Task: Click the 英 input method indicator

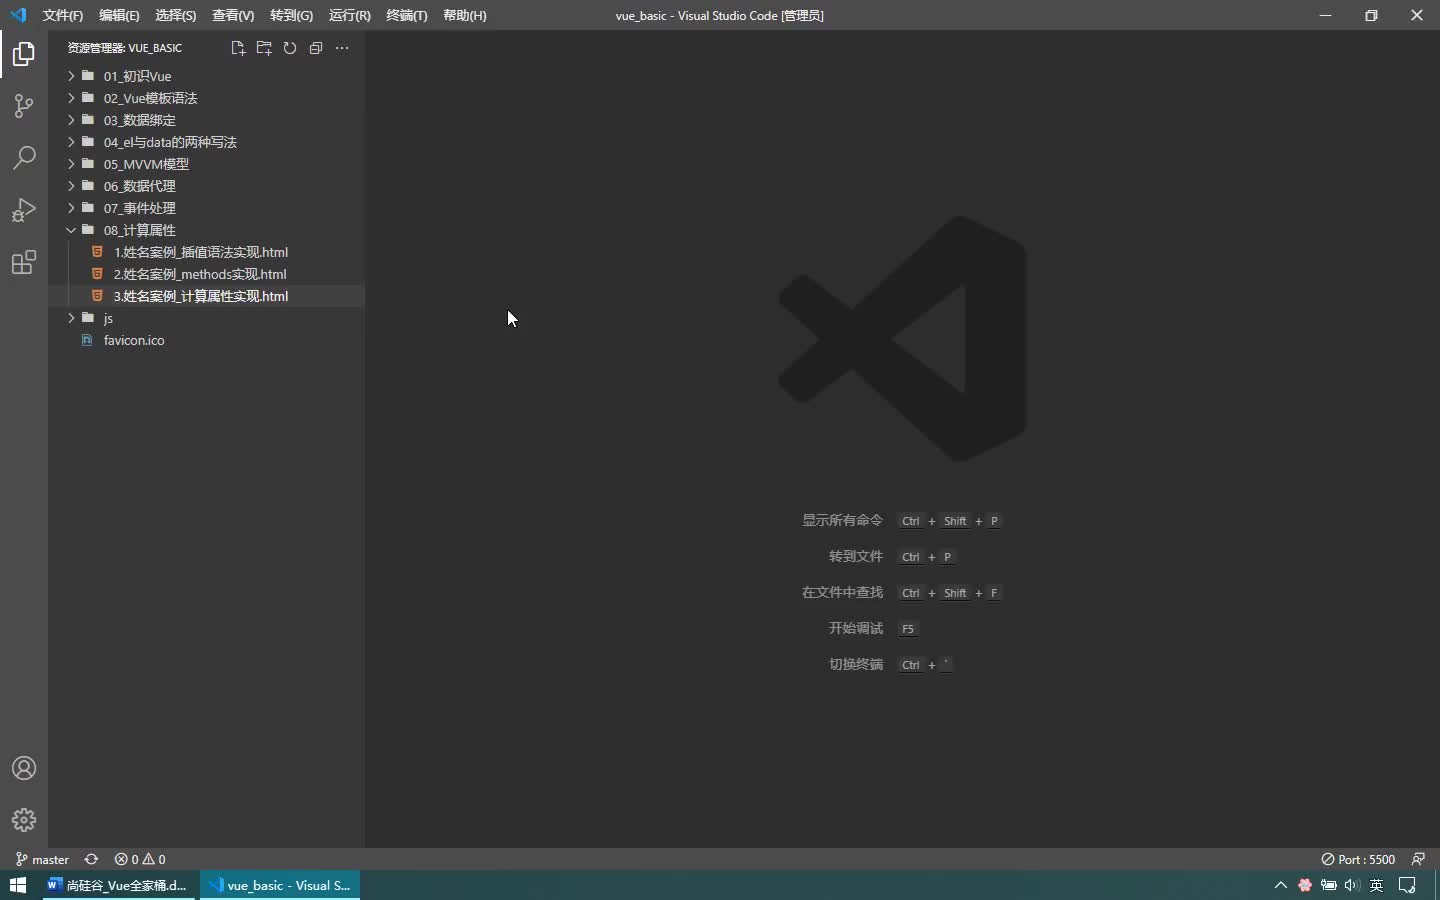Action: click(x=1377, y=885)
